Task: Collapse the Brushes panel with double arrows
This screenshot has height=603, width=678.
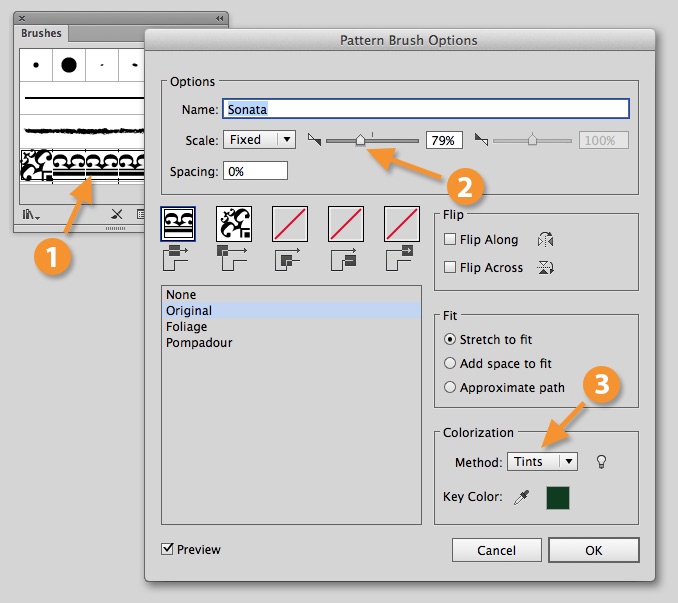Action: click(219, 18)
